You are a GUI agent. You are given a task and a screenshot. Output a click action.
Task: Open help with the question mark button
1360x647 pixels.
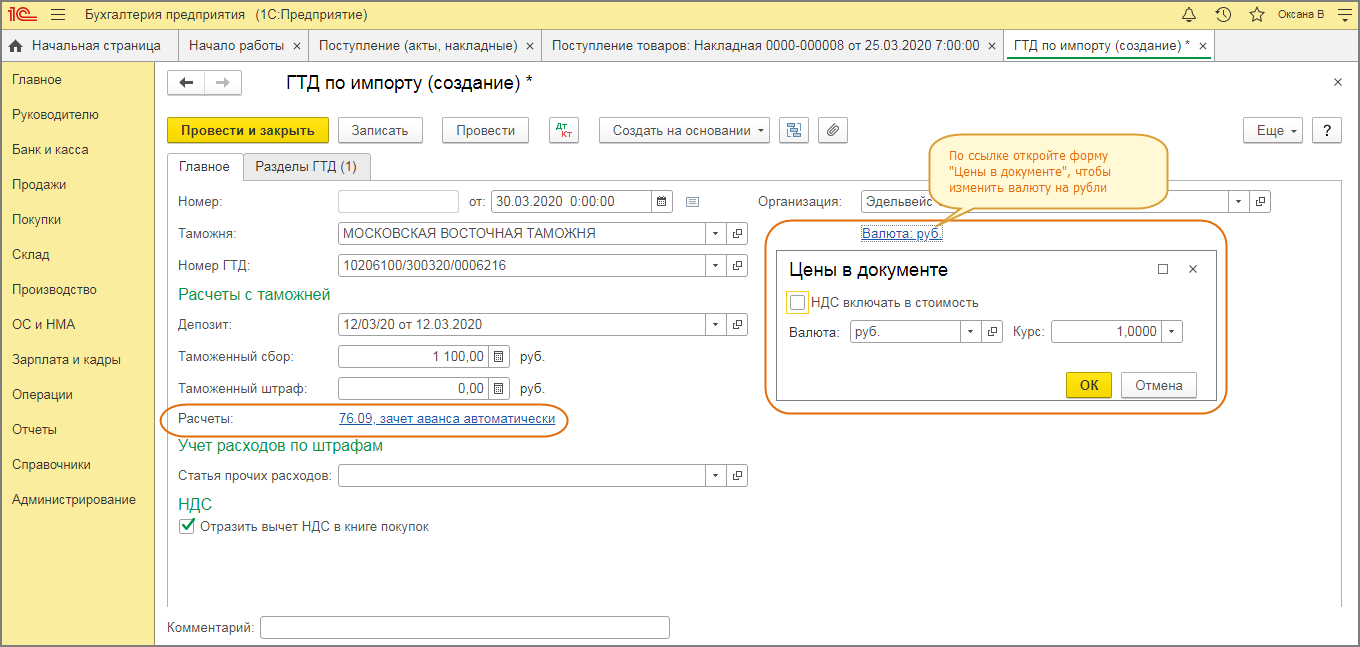coord(1326,130)
